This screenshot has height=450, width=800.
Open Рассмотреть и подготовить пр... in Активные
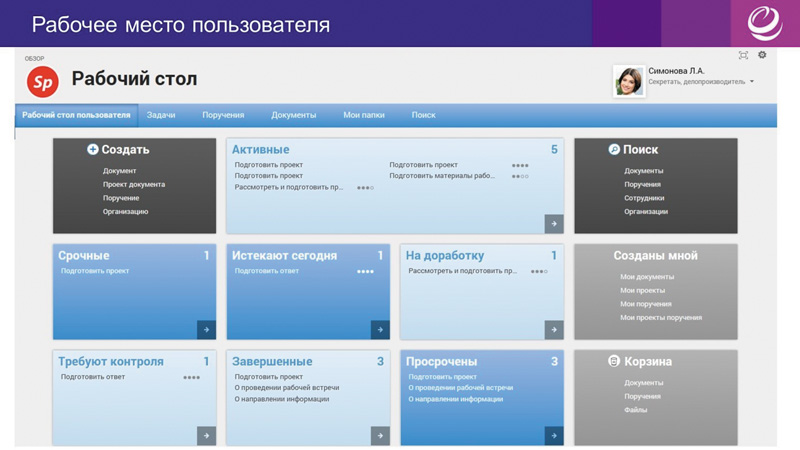pos(289,187)
